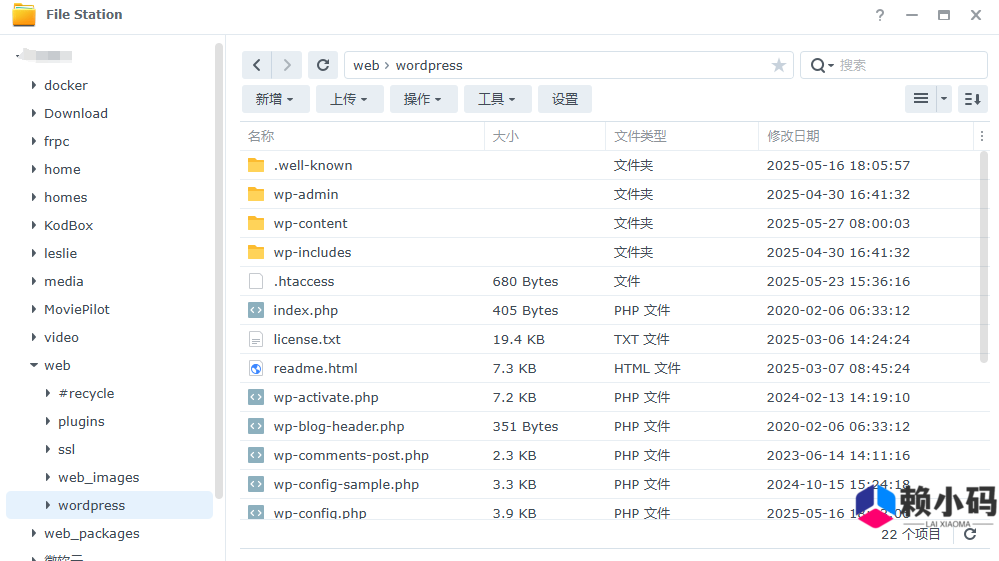Select the web_images subfolder in tree

point(99,478)
